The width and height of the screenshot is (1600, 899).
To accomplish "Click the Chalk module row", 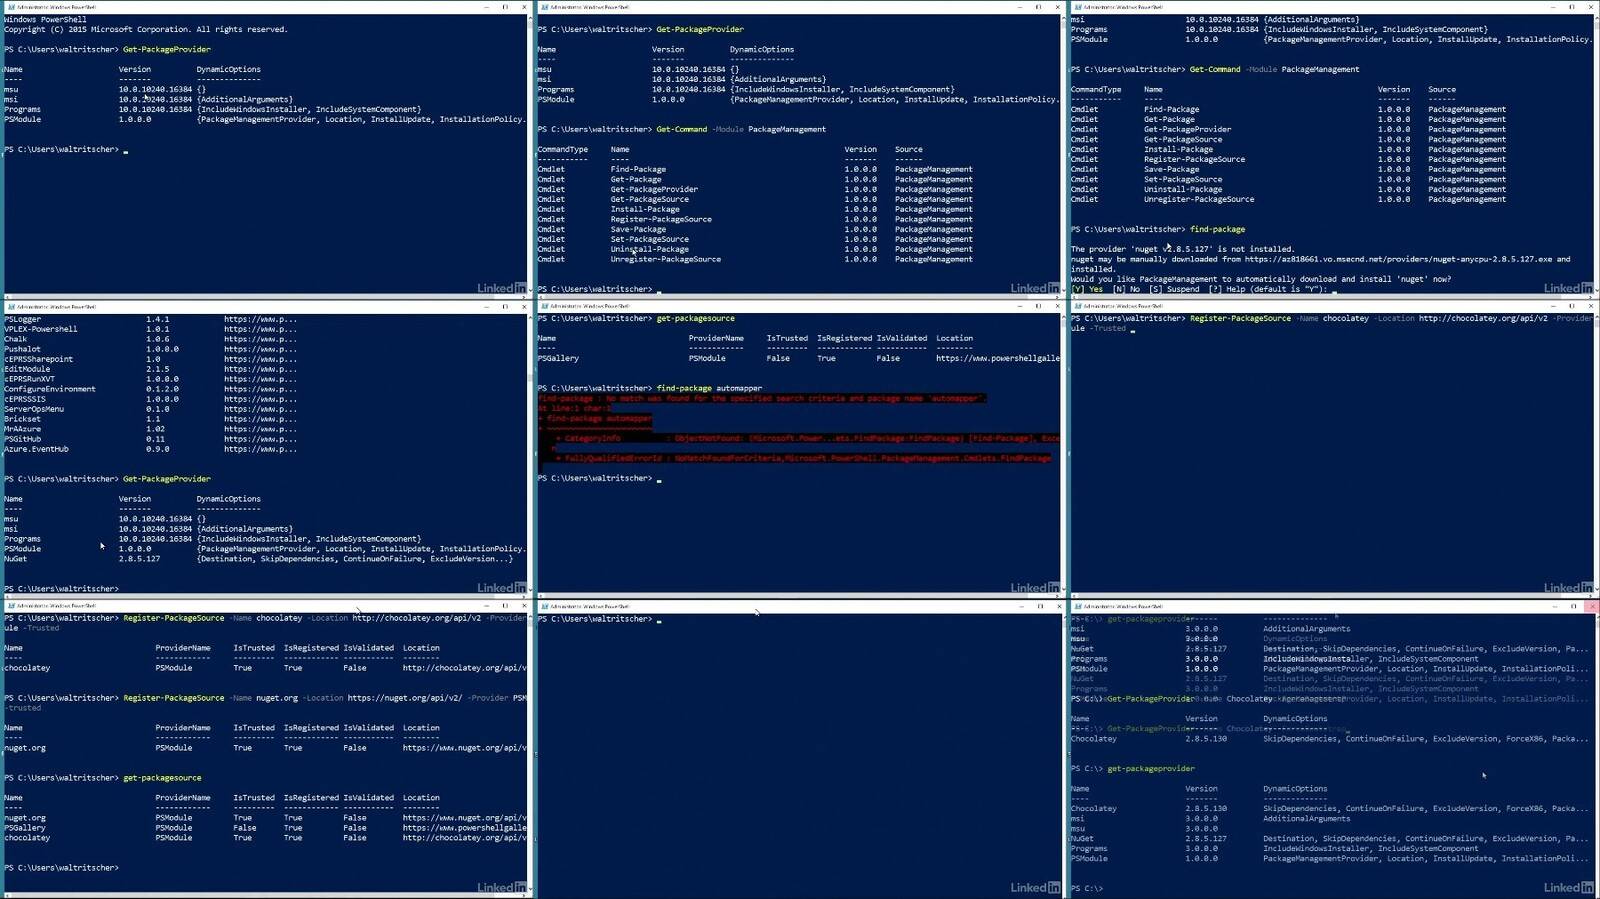I will 150,339.
